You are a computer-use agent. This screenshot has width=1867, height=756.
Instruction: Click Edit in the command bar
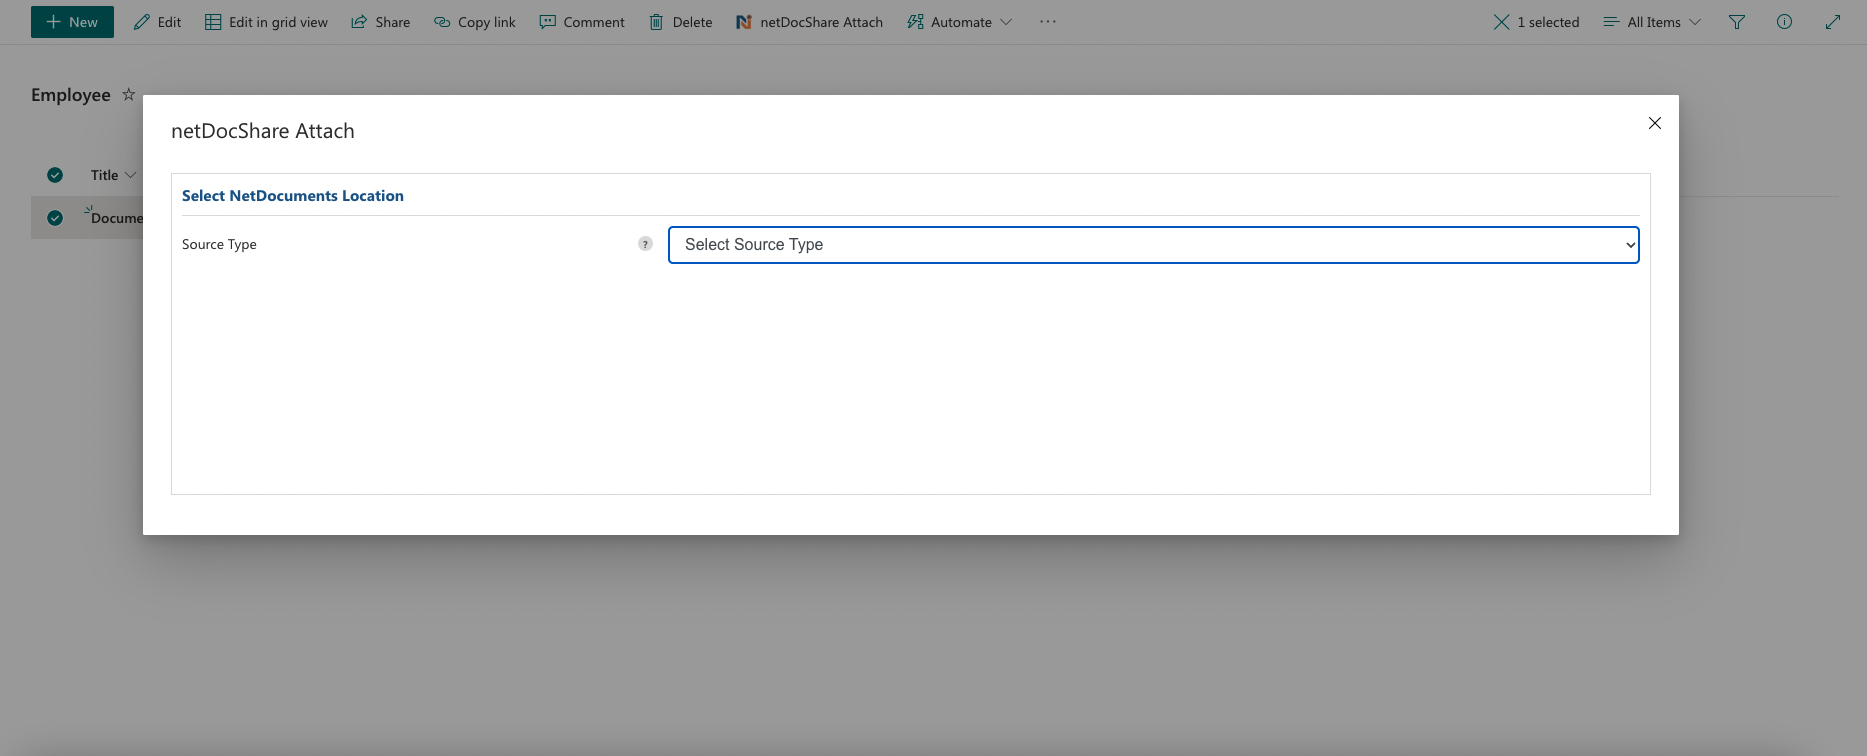click(158, 22)
